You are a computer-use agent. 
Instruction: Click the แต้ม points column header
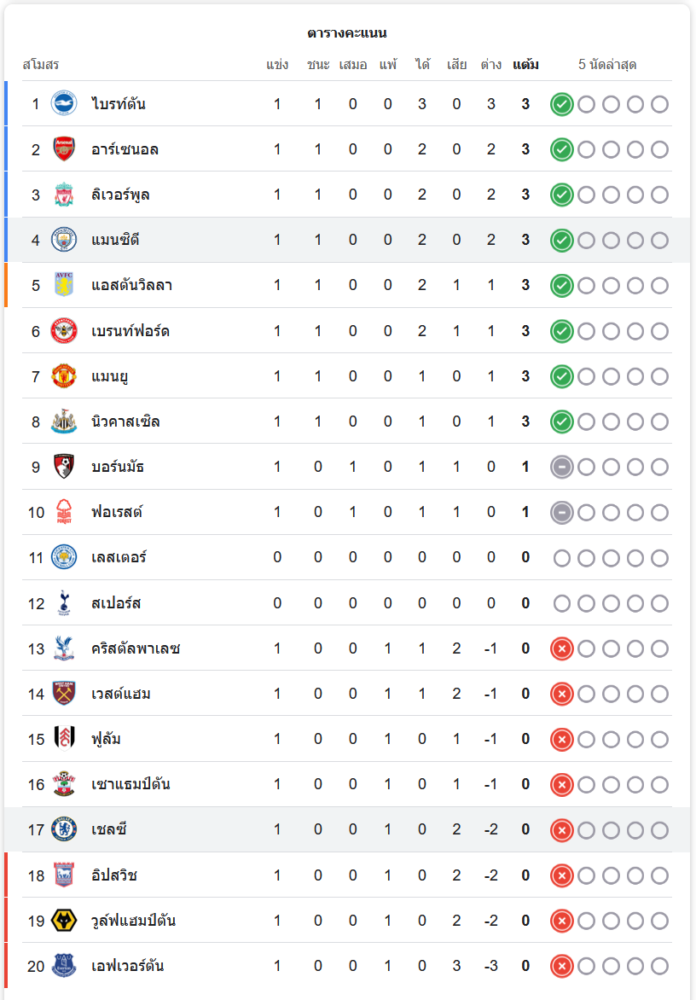click(x=526, y=64)
